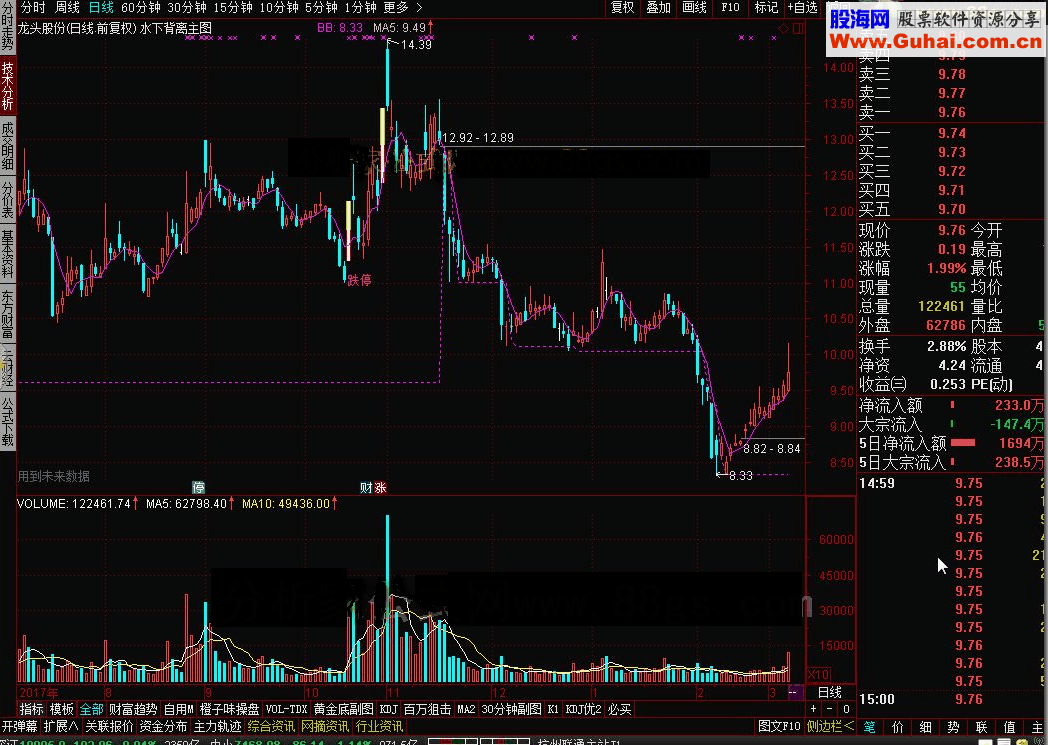Switch to the 15分钟 period
This screenshot has width=1048, height=745.
point(233,7)
